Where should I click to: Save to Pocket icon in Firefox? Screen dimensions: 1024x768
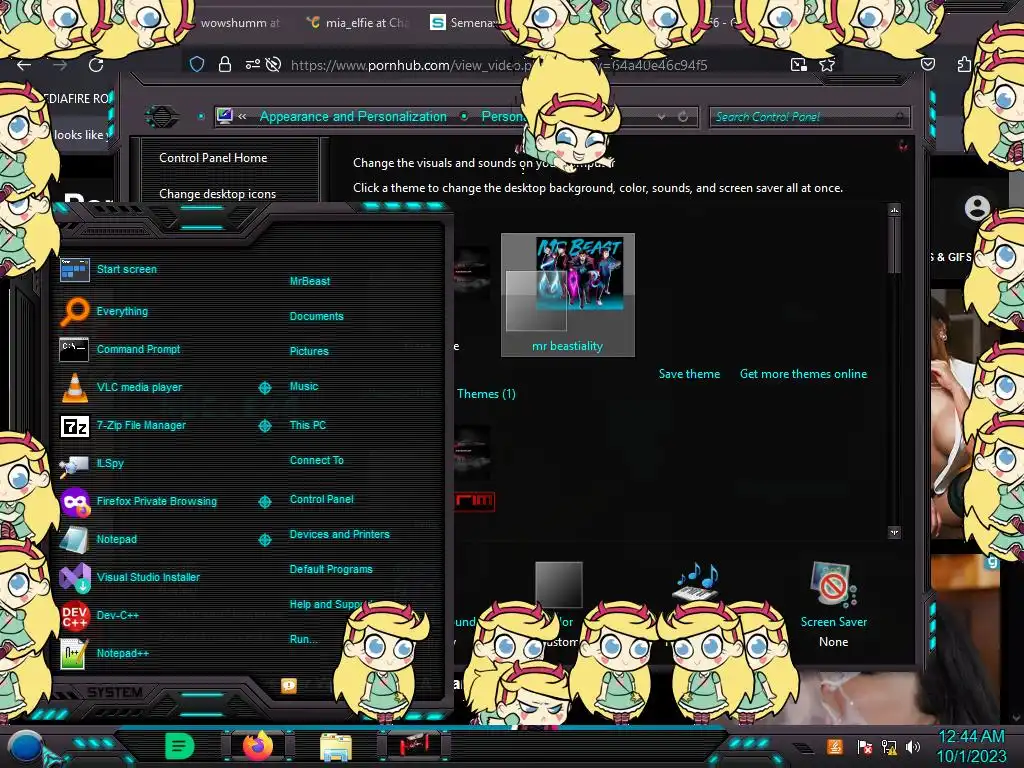[x=928, y=64]
